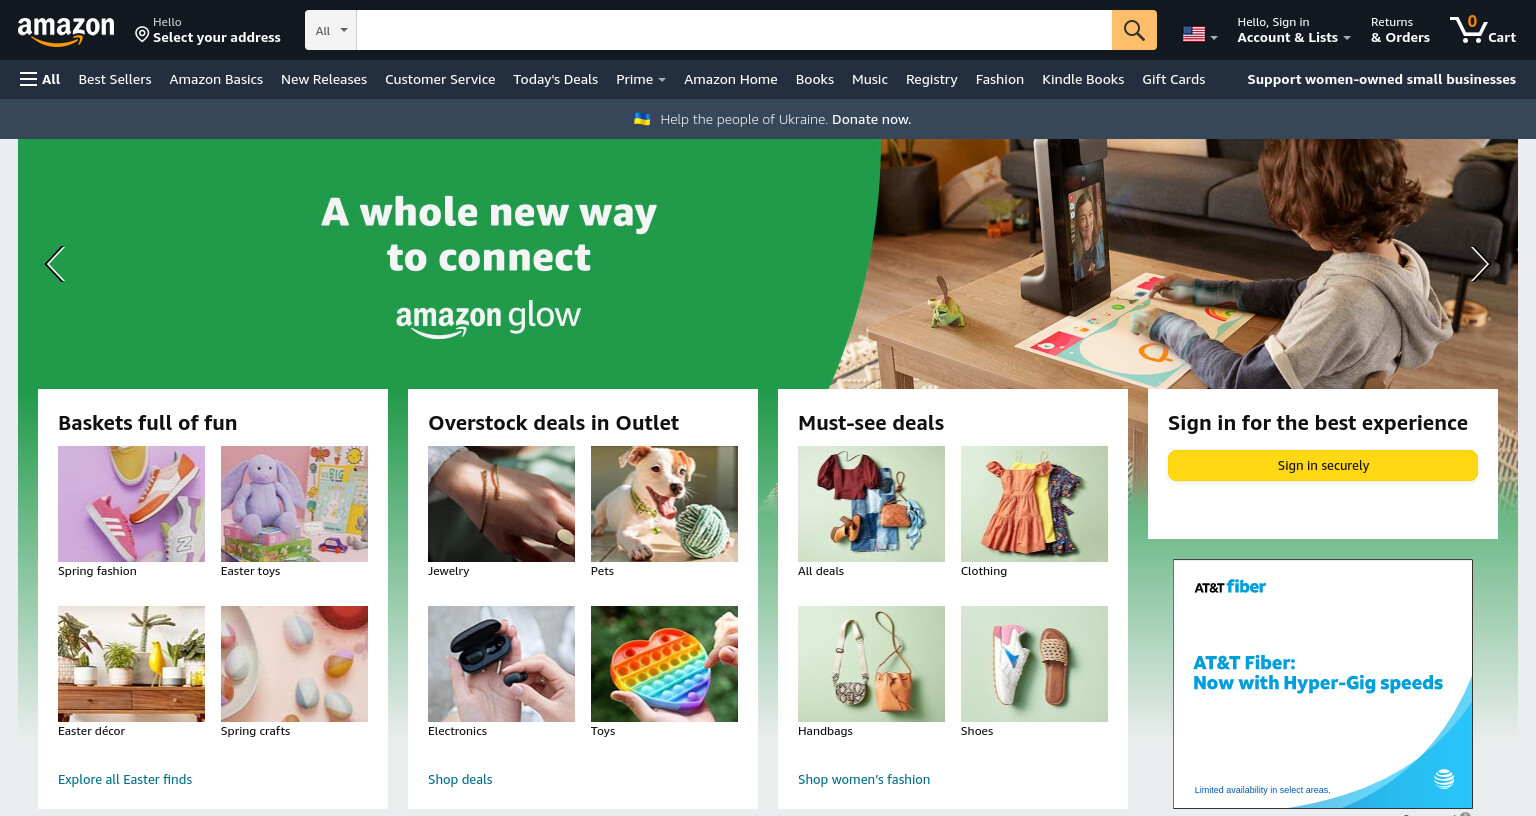The width and height of the screenshot is (1536, 816).
Task: Click the Sign in securely button
Action: point(1322,465)
